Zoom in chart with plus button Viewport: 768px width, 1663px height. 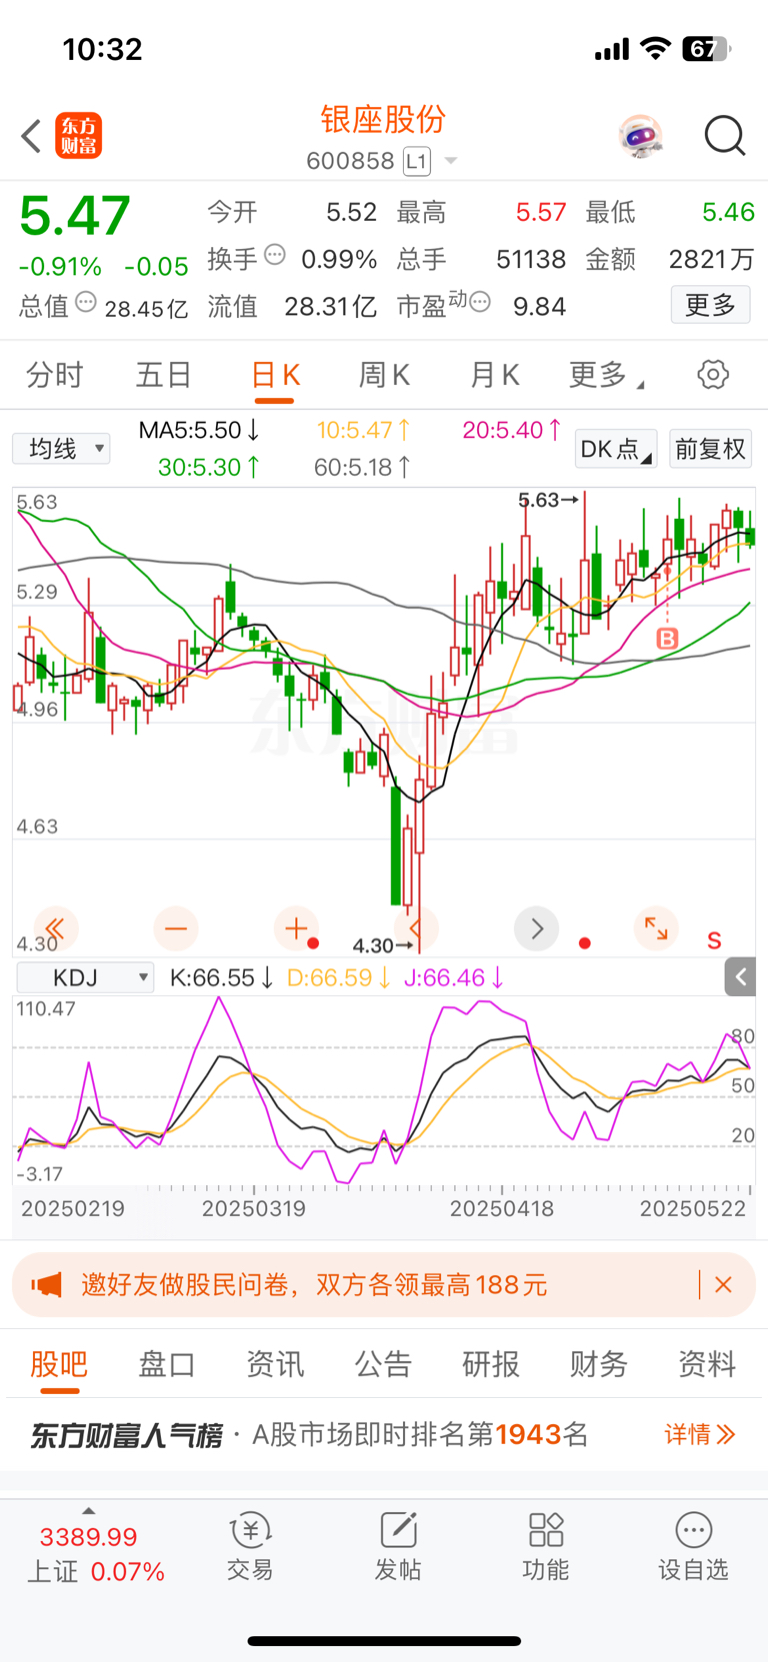click(296, 929)
